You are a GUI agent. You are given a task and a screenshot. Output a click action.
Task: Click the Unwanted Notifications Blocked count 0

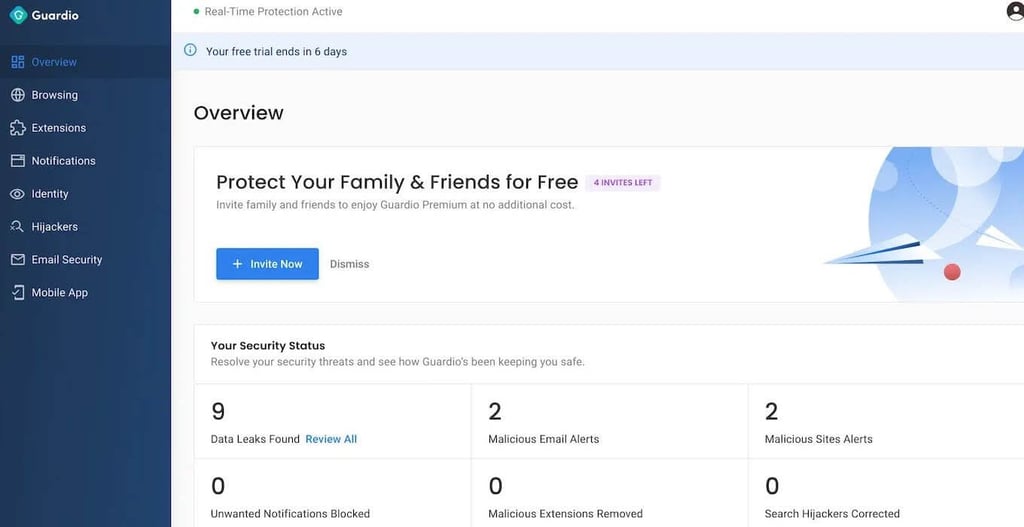click(218, 486)
